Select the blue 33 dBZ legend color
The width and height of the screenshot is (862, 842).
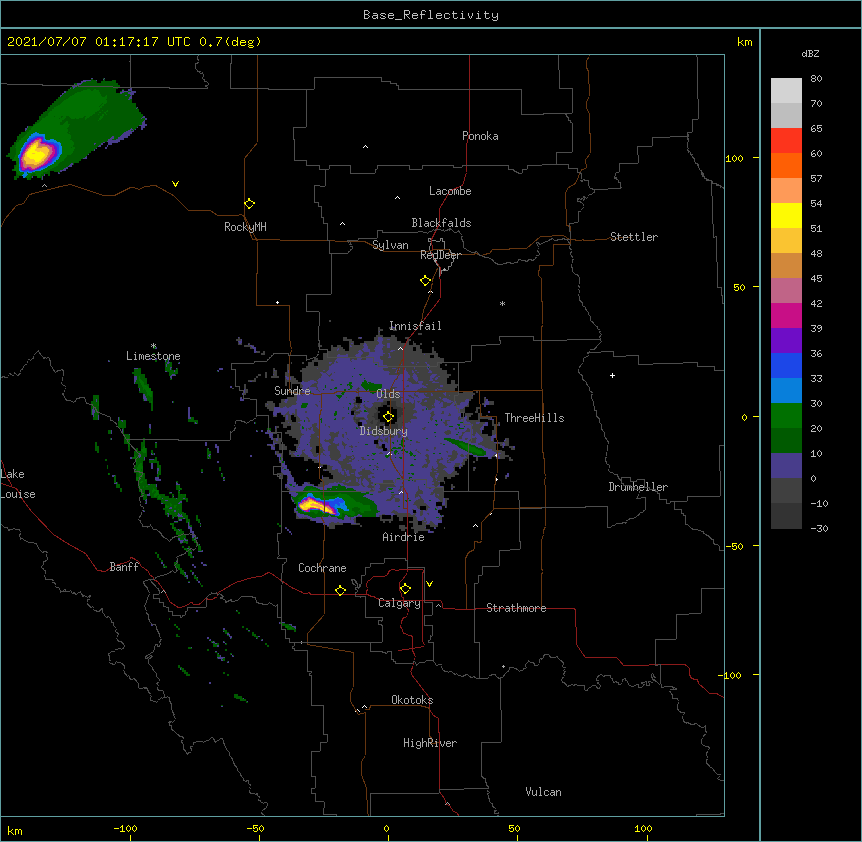[x=786, y=365]
